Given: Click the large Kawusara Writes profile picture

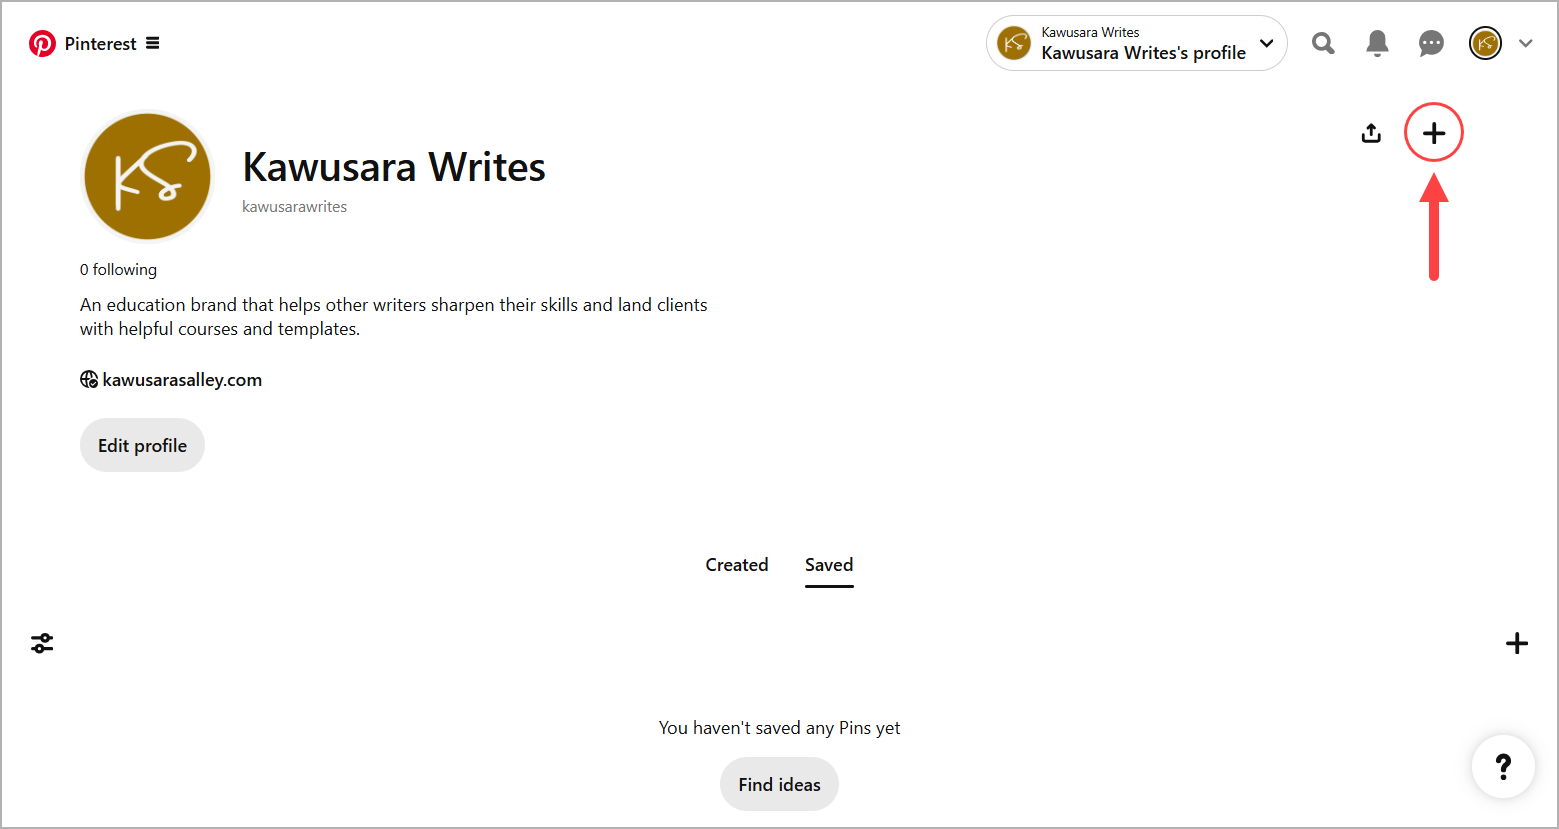Looking at the screenshot, I should [147, 176].
